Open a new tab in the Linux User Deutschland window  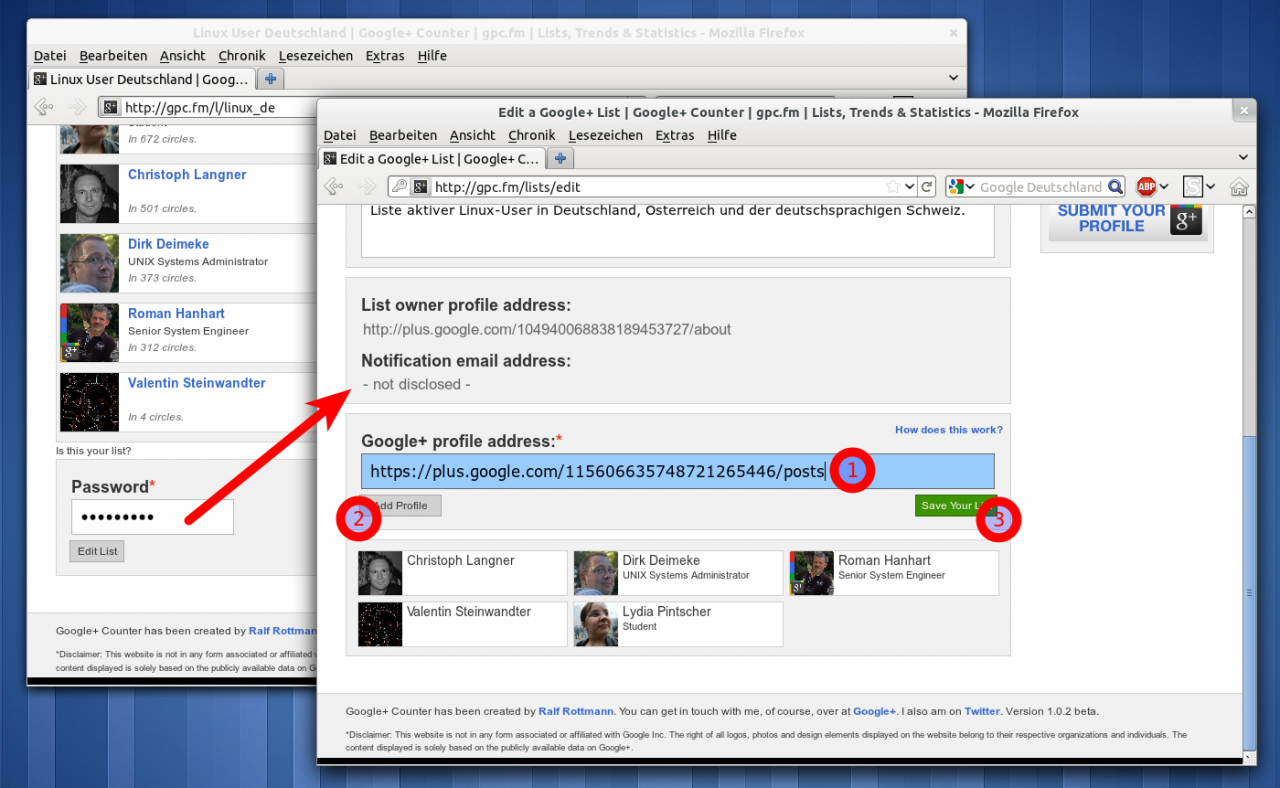(270, 78)
